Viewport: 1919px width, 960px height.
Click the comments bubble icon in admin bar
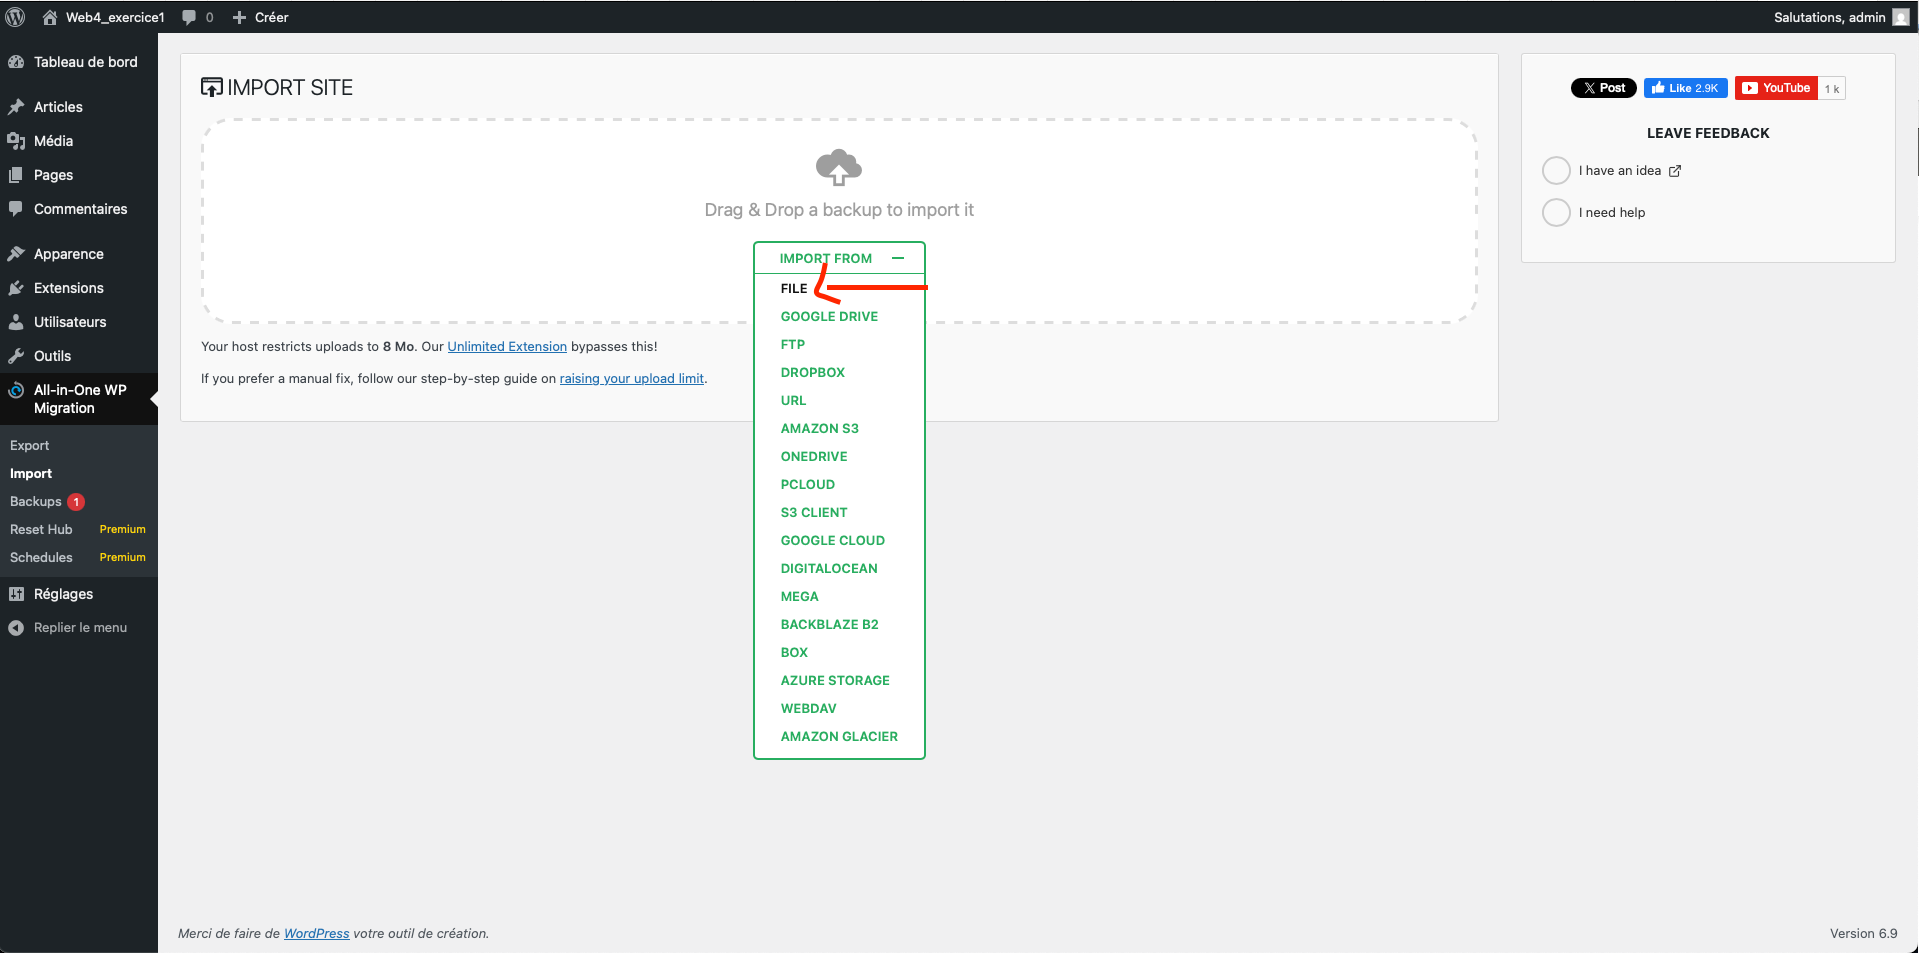[189, 17]
